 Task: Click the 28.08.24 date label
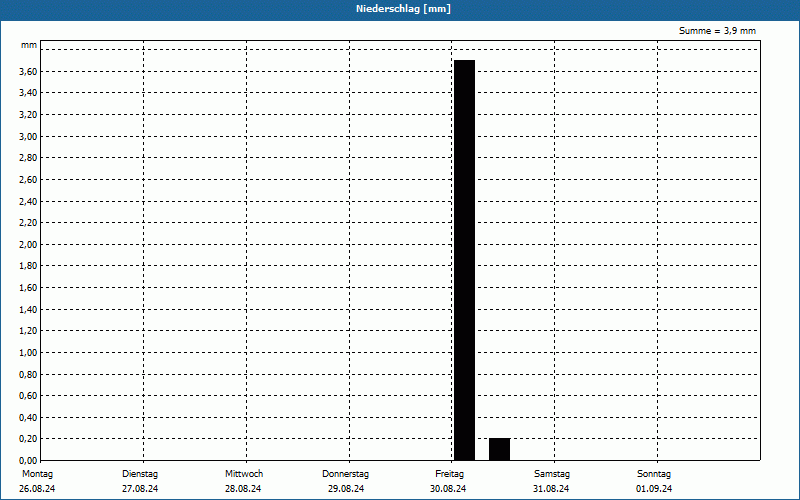point(243,489)
